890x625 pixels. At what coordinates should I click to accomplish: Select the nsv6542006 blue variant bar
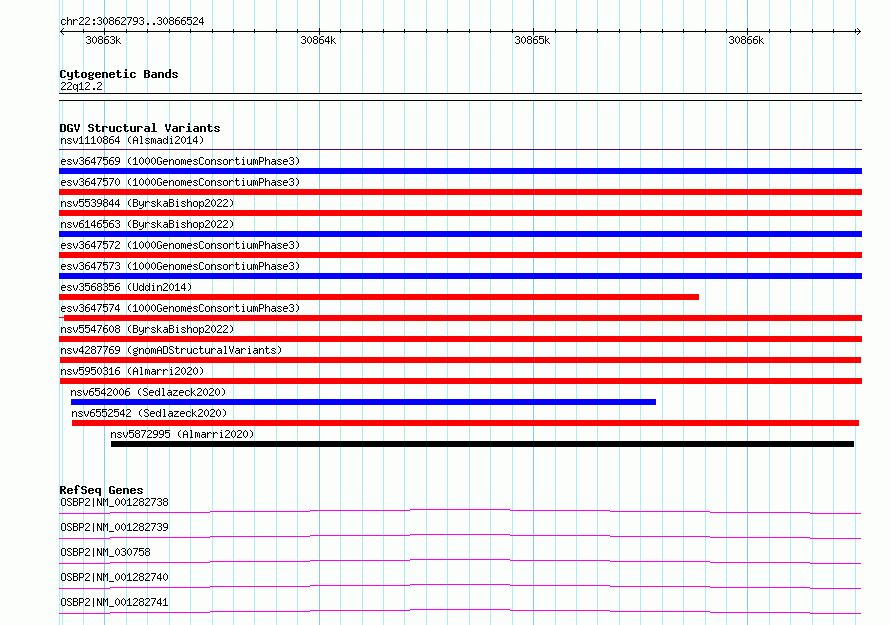click(x=363, y=402)
